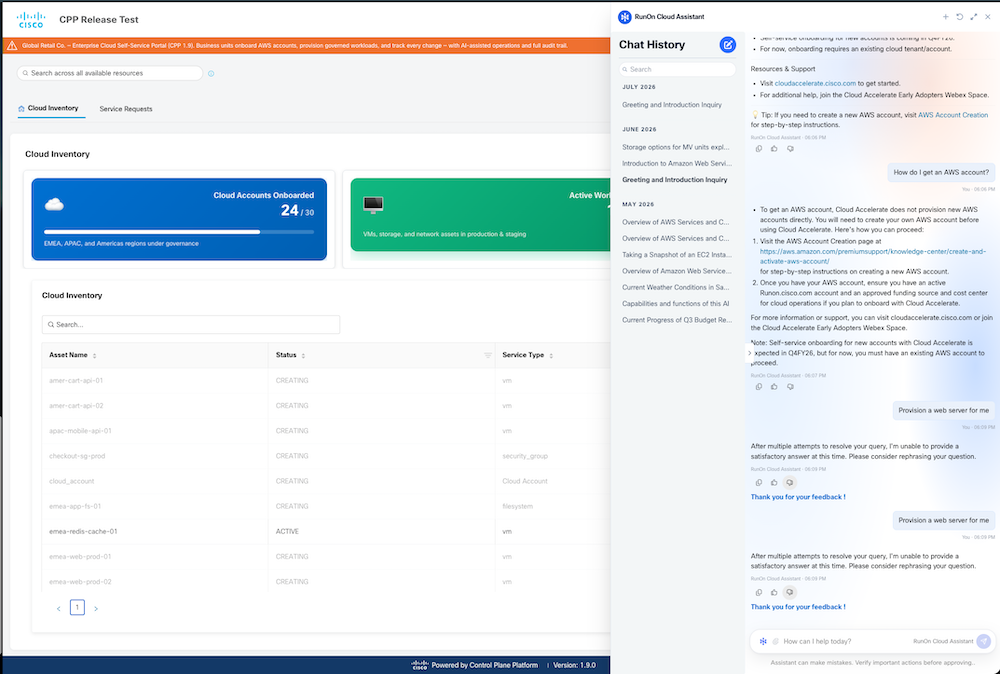Expand the assistant panel to full screen
This screenshot has width=1000, height=674.
[x=974, y=17]
